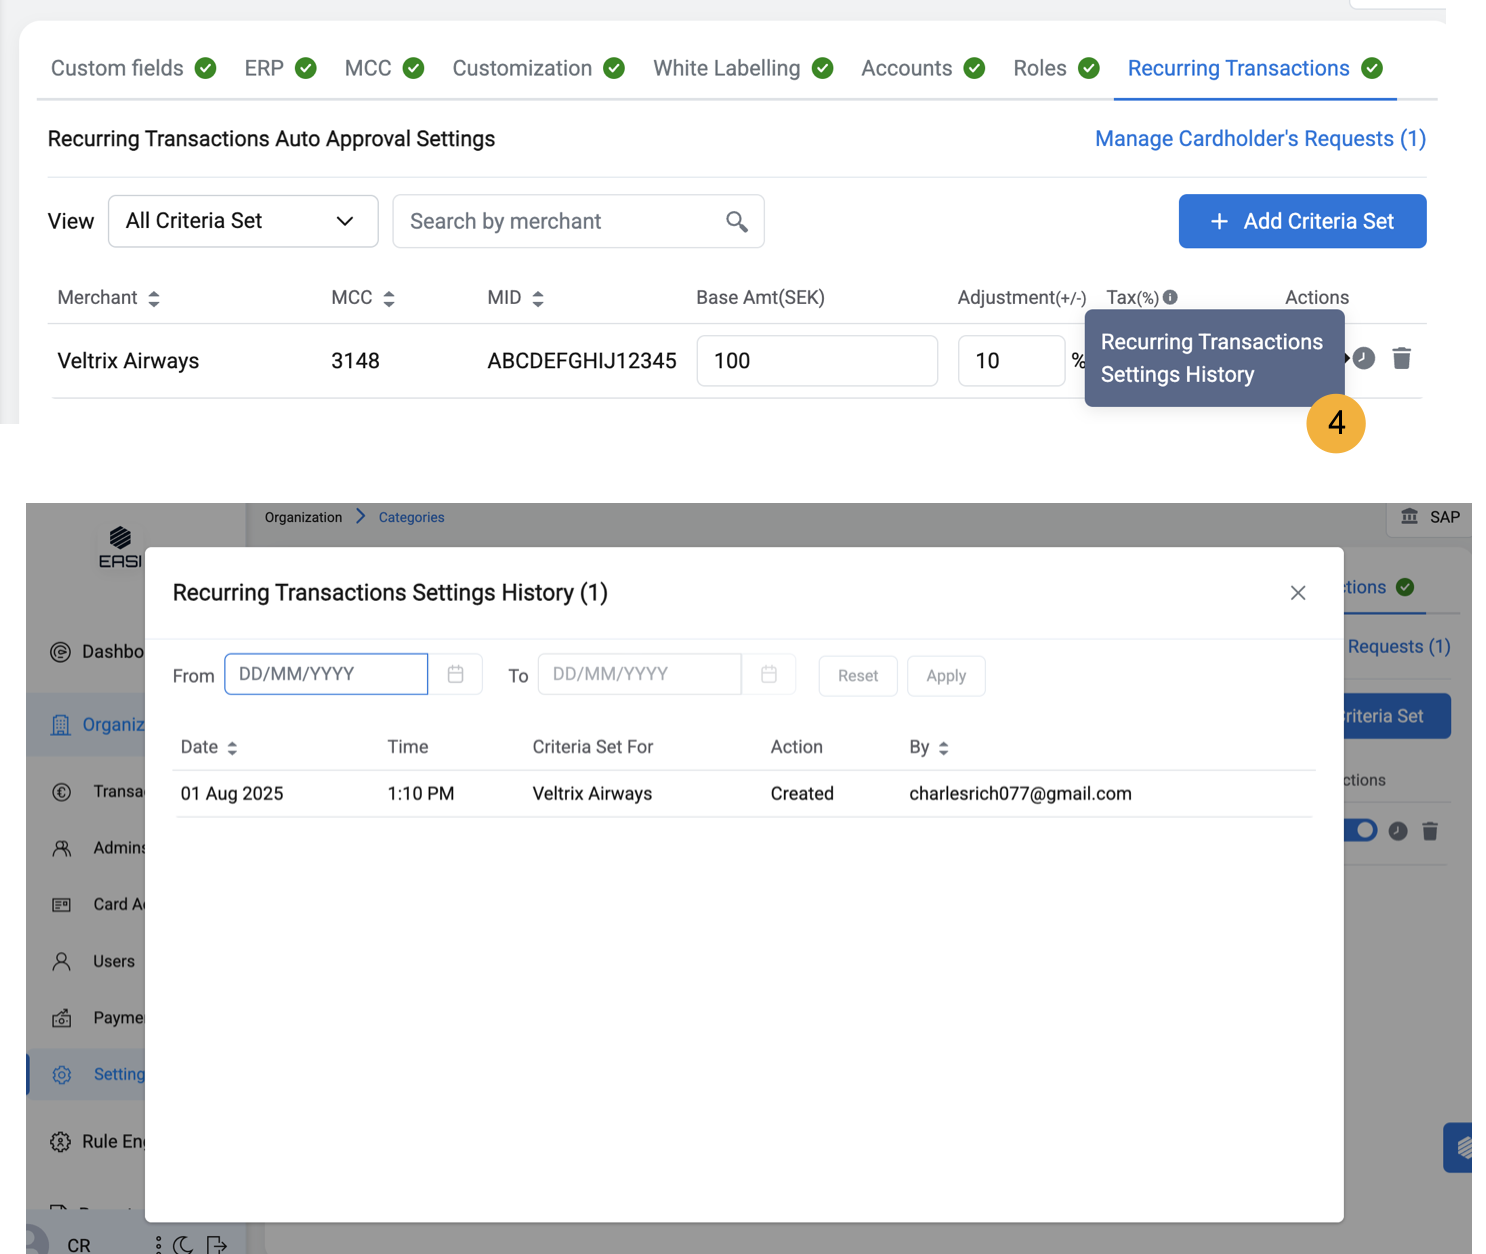Sort the table by MID column
Viewport: 1486px width, 1254px height.
pos(537,298)
